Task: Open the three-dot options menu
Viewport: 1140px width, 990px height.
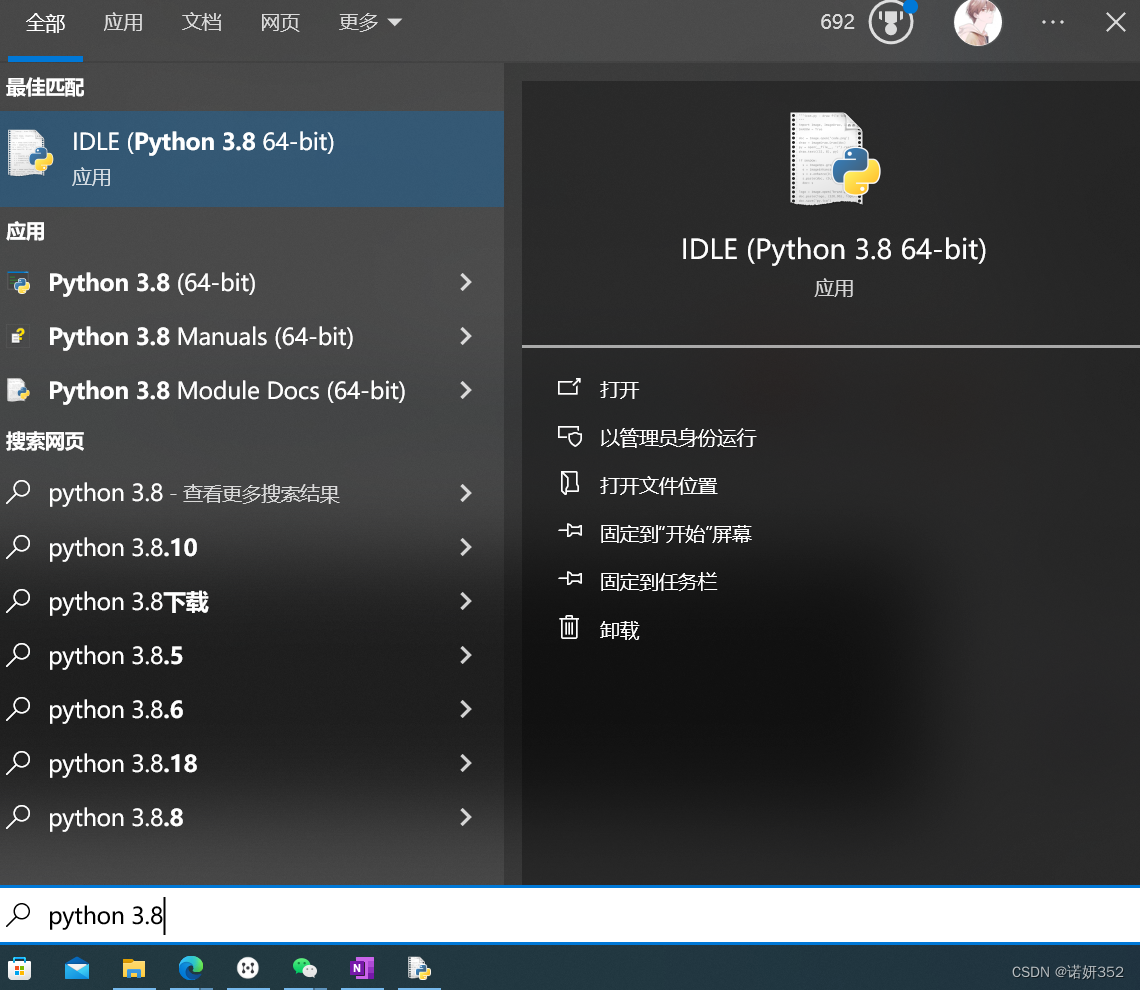Action: click(1052, 23)
